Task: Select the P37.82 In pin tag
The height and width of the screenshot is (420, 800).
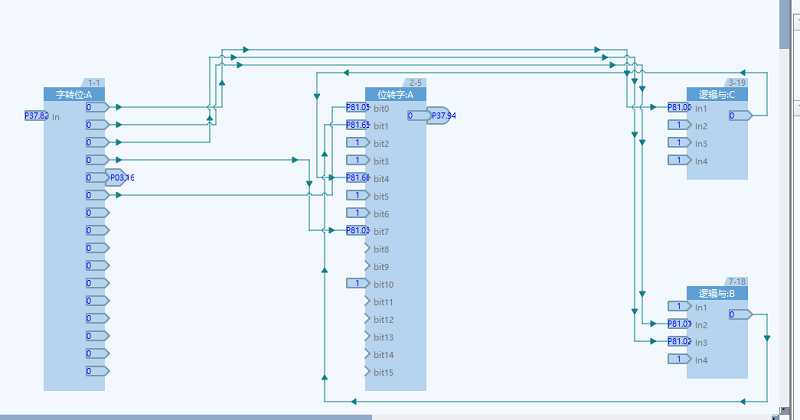Action: [x=36, y=116]
